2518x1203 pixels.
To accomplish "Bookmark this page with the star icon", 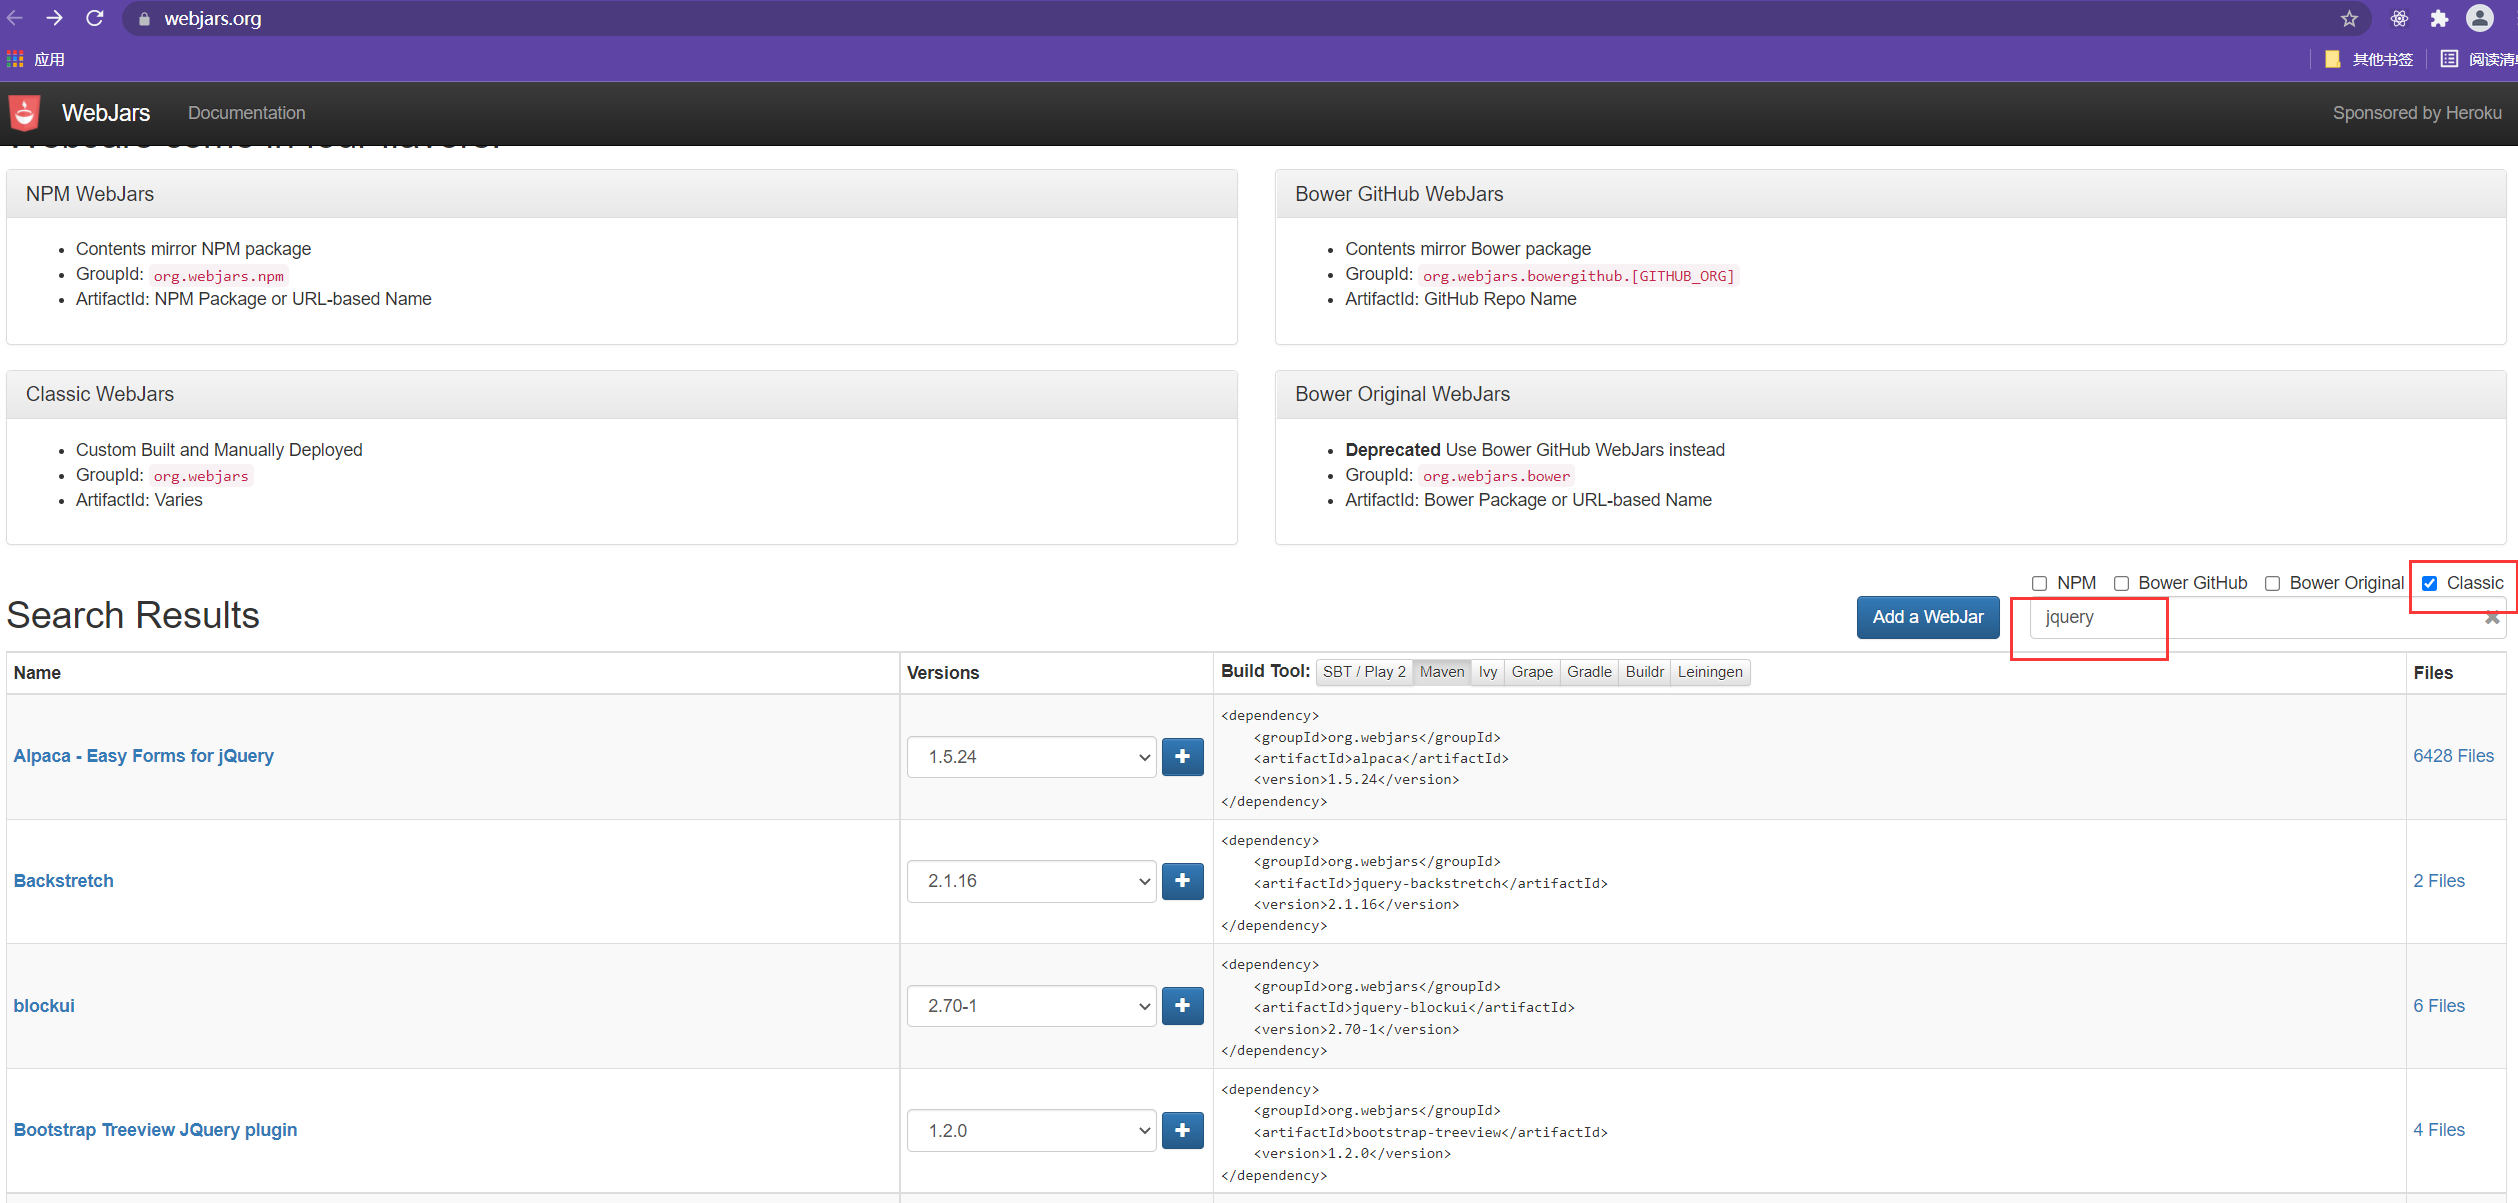I will [2349, 18].
